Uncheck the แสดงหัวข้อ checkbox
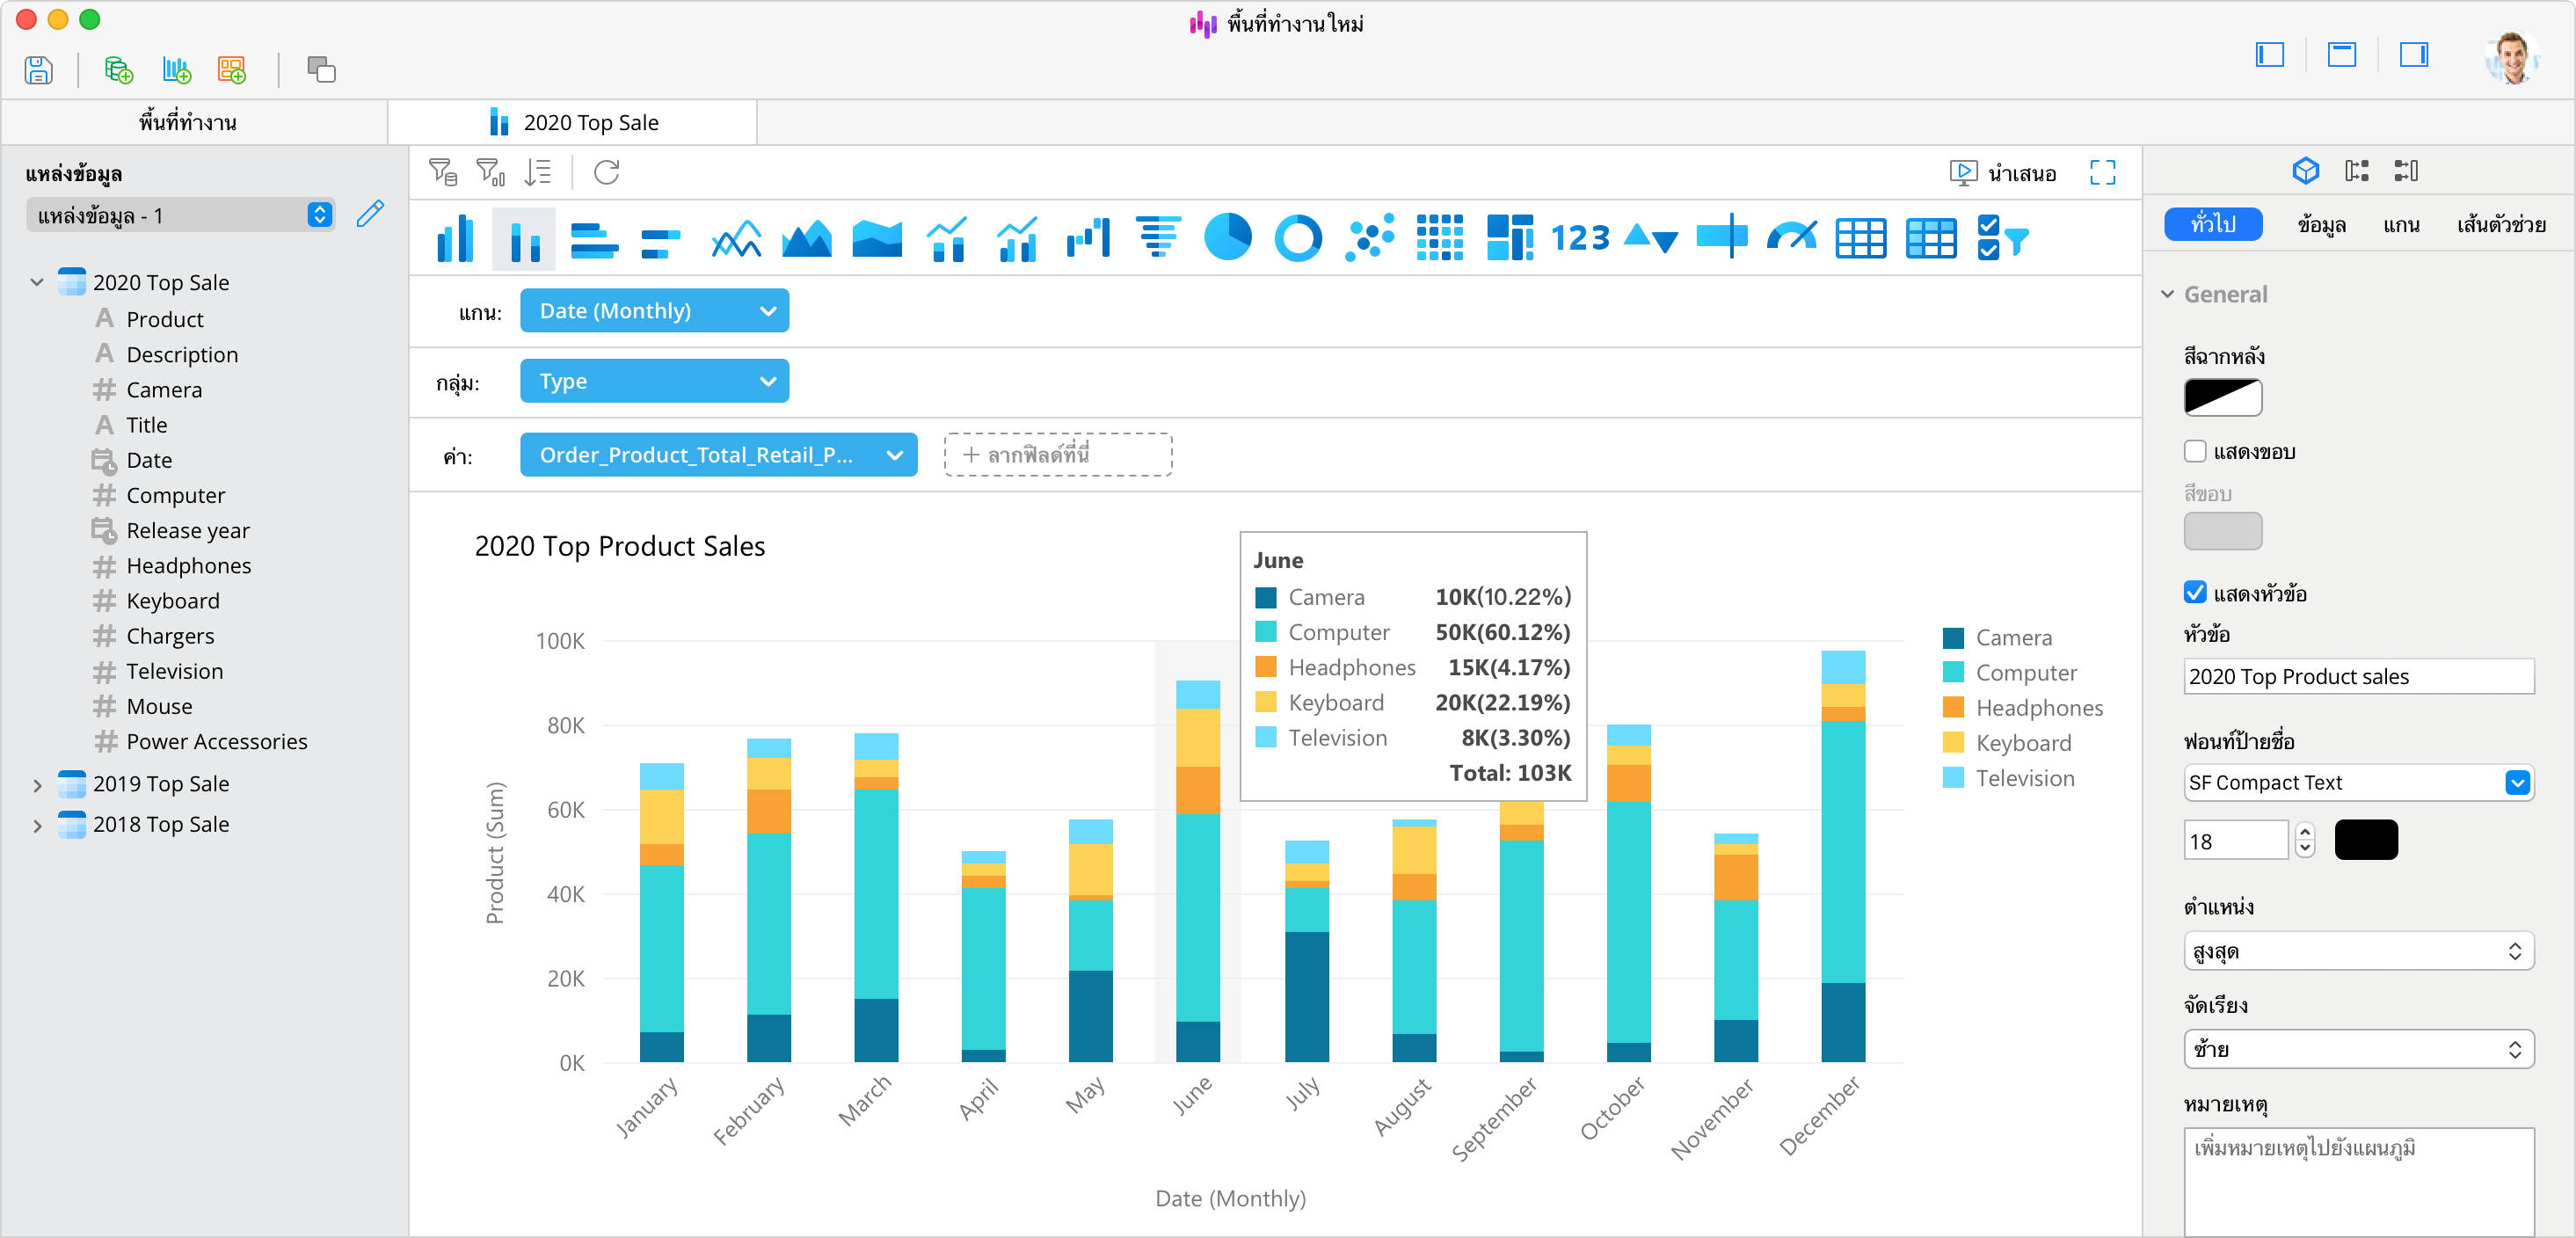The image size is (2576, 1238). (2195, 593)
